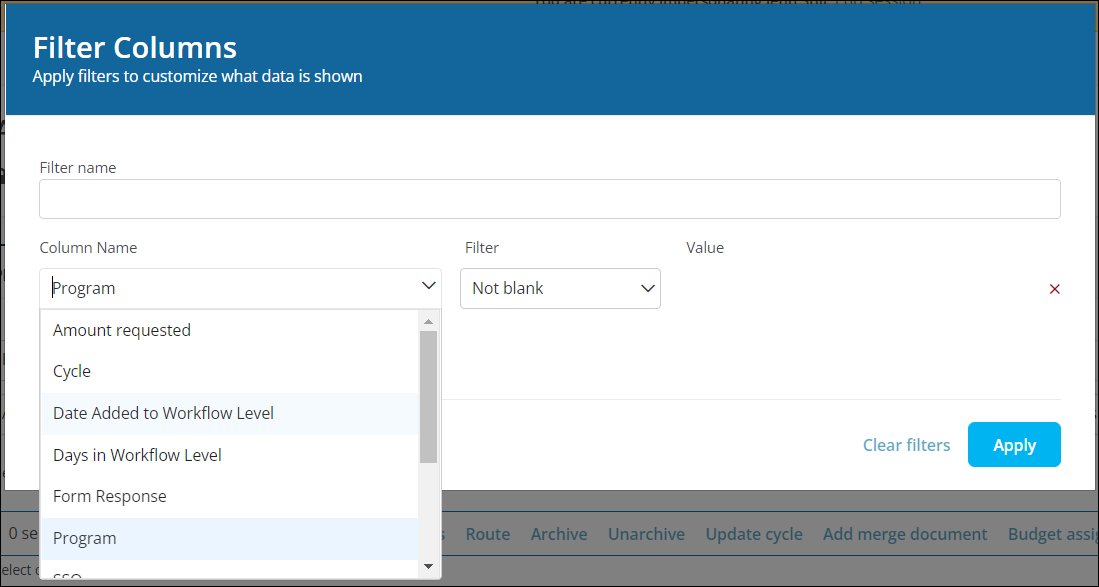Pick 'Date Added to Workflow Level' option
This screenshot has width=1099, height=587.
(163, 413)
